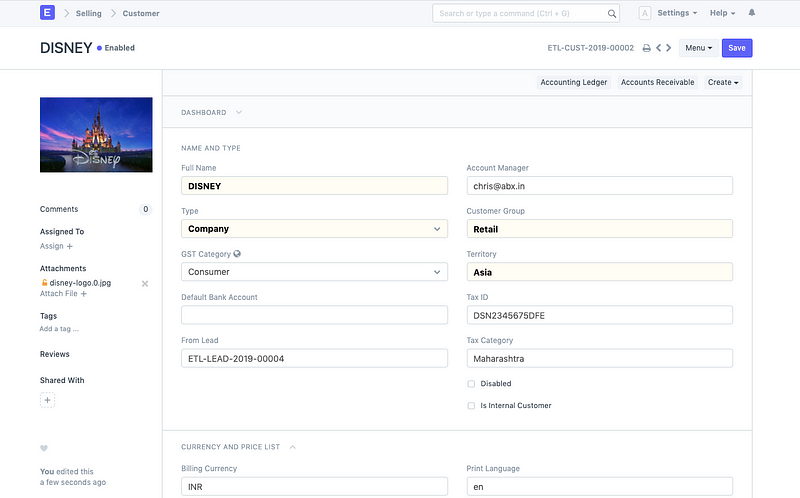
Task: Open the notifications bell icon
Action: point(752,13)
